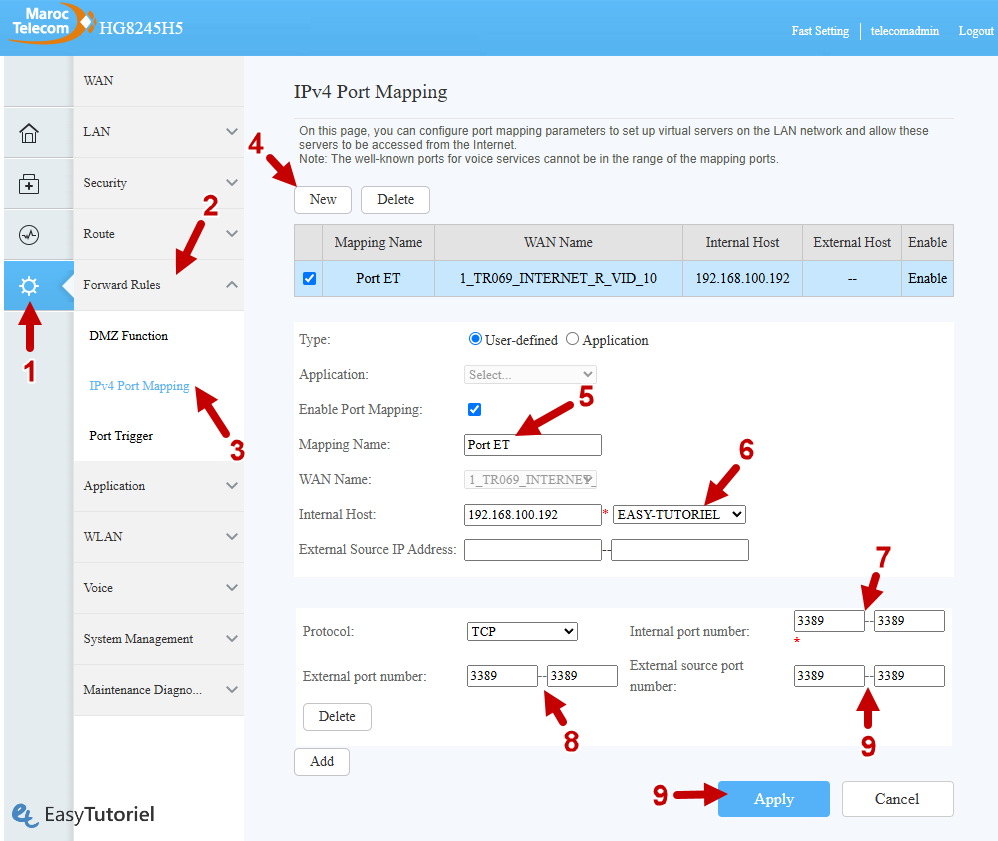Open the Port Trigger submenu
This screenshot has height=841, width=998.
(121, 436)
